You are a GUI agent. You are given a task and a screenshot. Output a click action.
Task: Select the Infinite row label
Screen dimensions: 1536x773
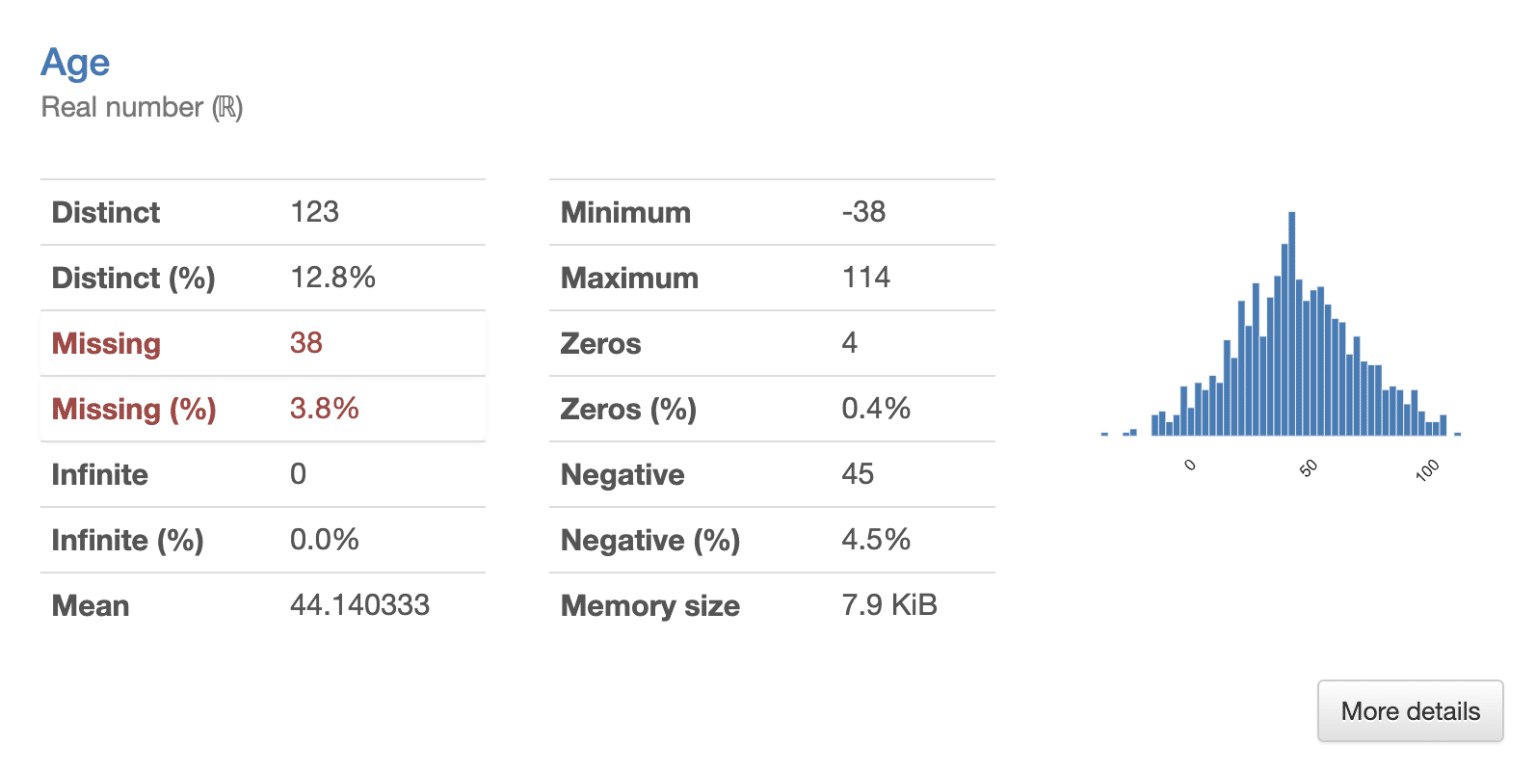point(100,474)
